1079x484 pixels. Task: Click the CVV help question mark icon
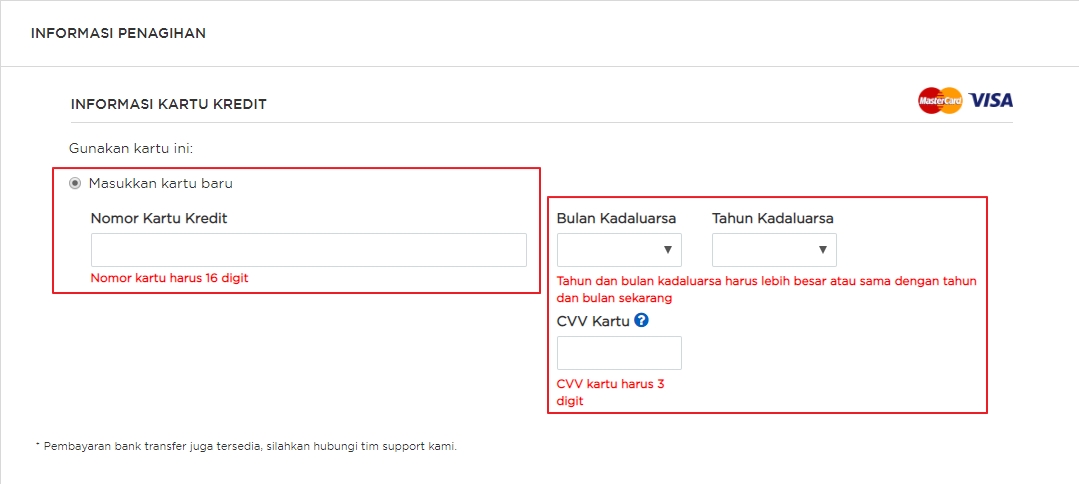(642, 321)
